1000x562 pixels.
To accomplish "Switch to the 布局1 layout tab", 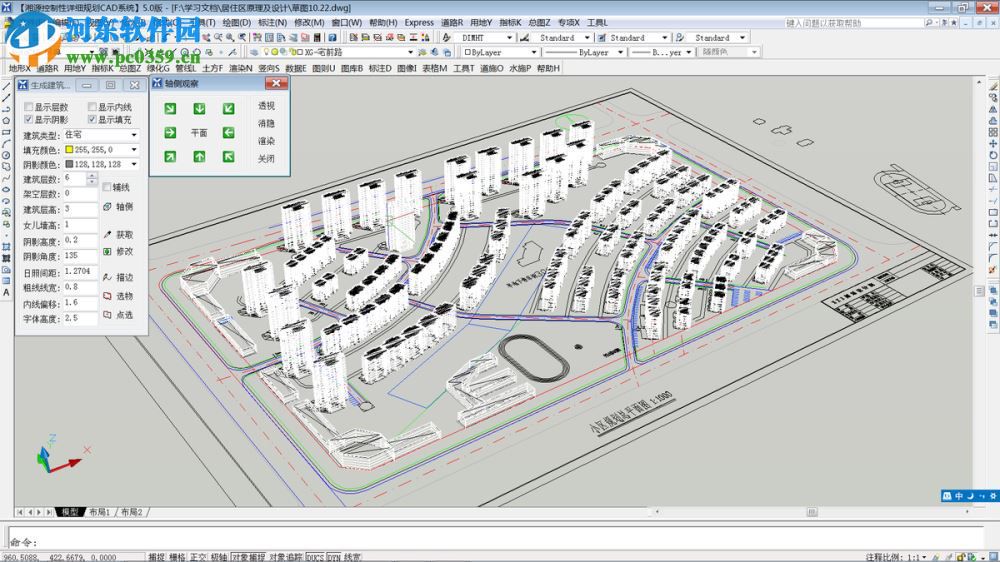I will [x=101, y=512].
